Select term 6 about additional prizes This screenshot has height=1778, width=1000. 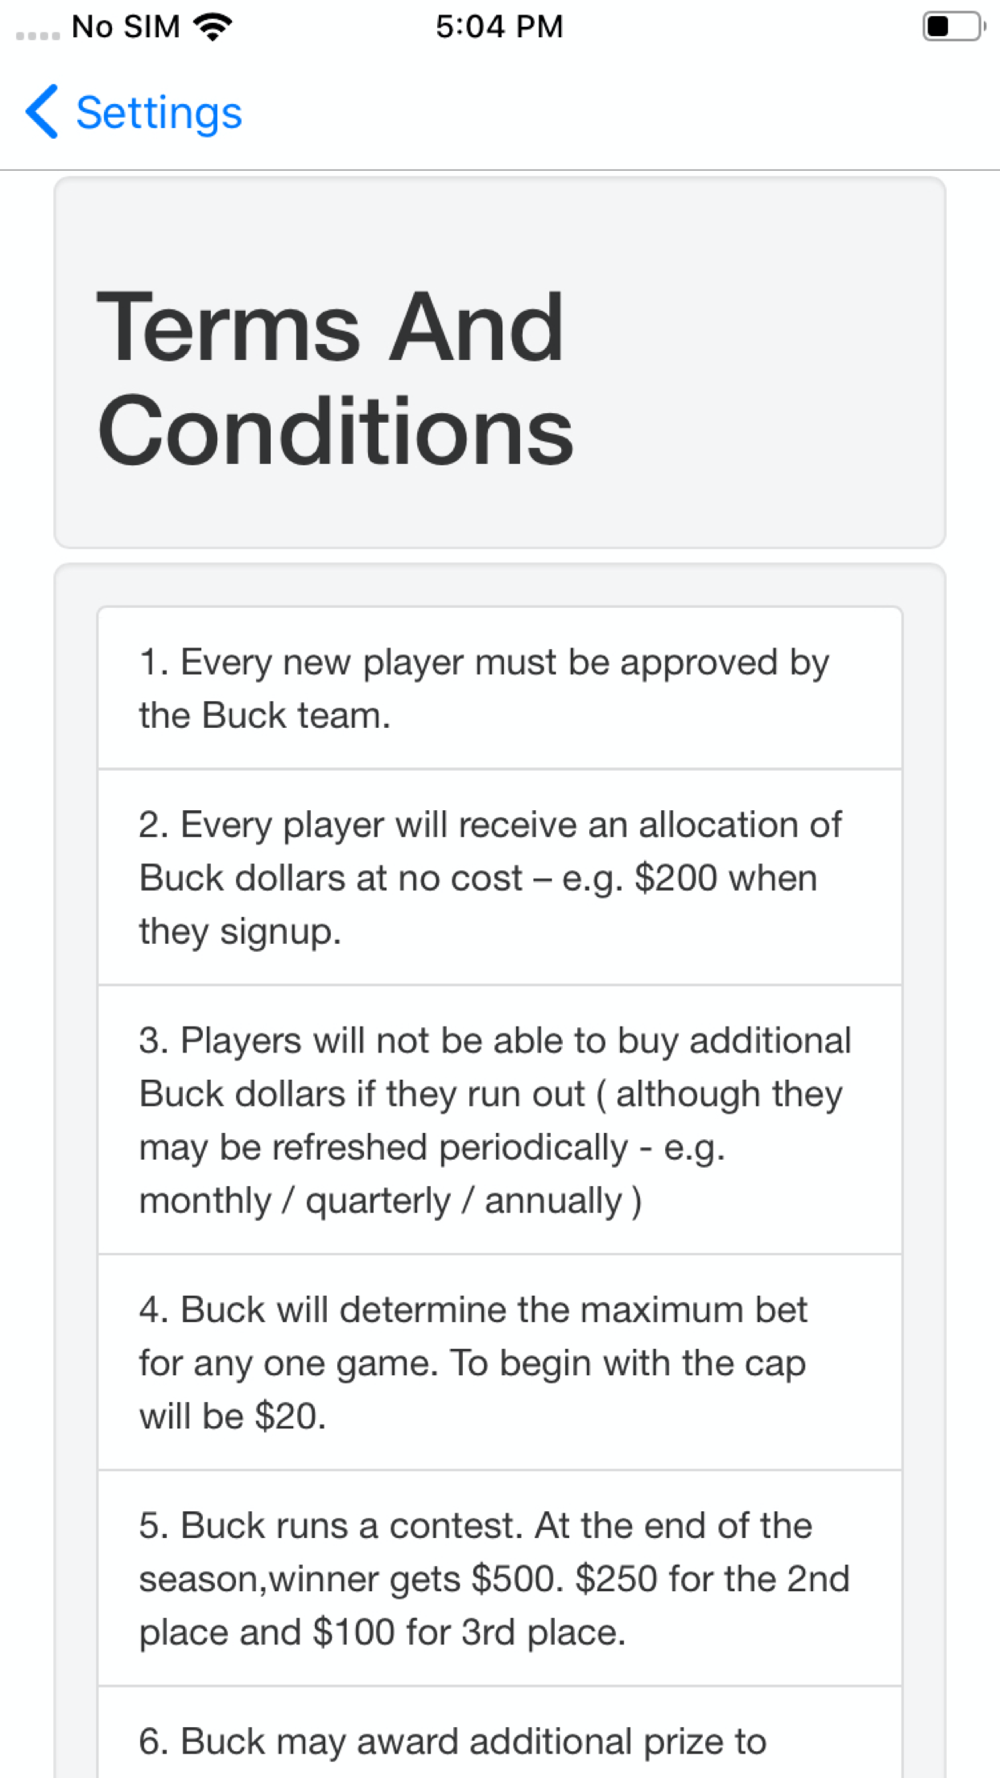499,1740
